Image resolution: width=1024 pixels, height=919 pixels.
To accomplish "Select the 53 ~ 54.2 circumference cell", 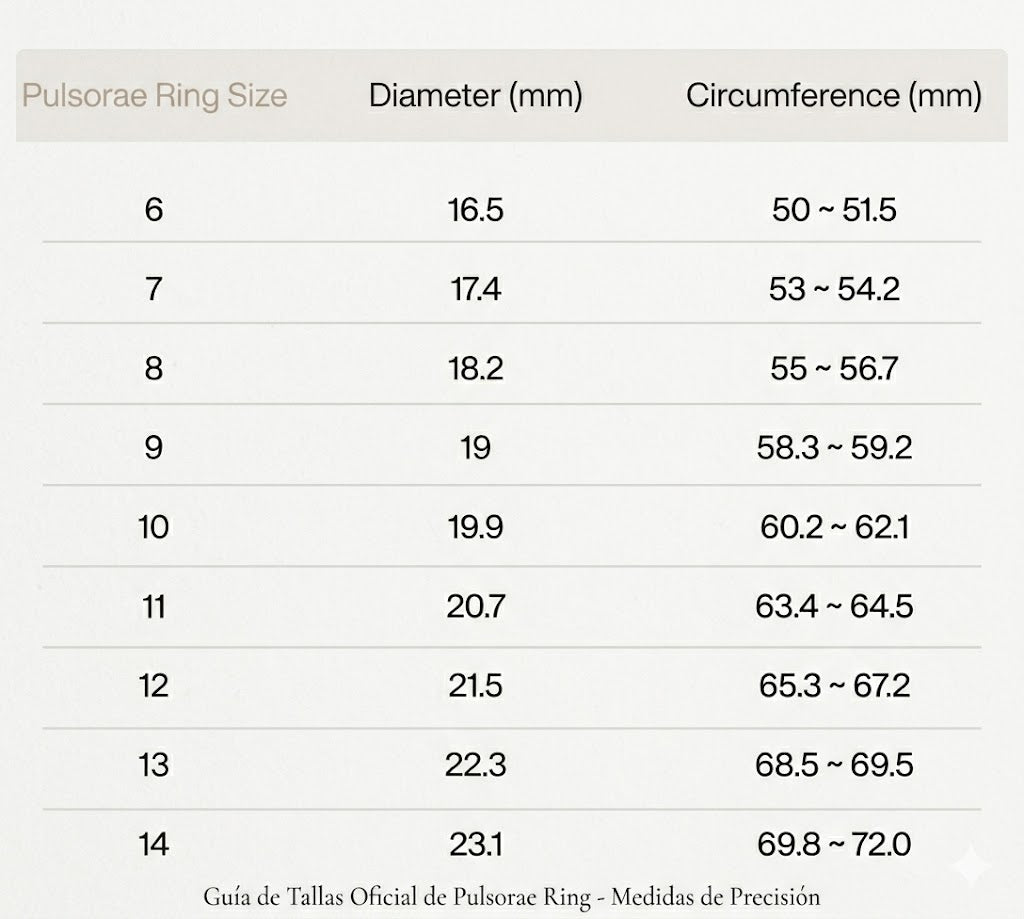I will [x=835, y=289].
